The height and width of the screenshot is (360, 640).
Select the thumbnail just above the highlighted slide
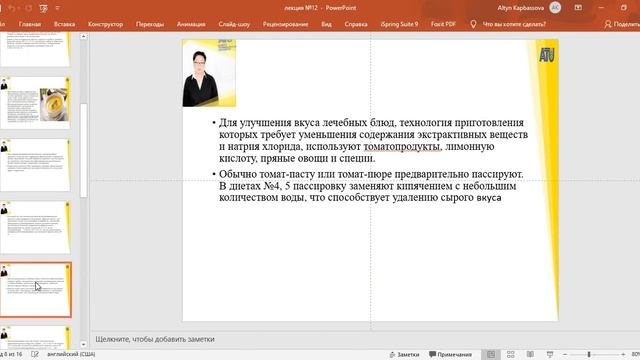35,227
